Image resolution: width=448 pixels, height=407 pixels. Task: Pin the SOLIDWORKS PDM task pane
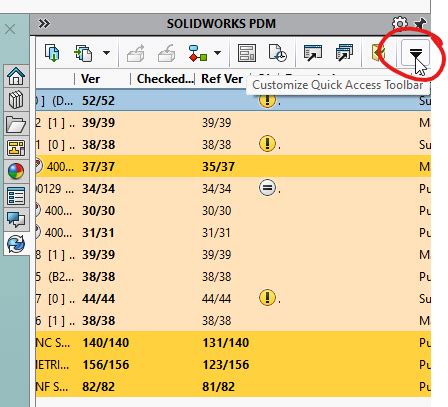tap(420, 24)
